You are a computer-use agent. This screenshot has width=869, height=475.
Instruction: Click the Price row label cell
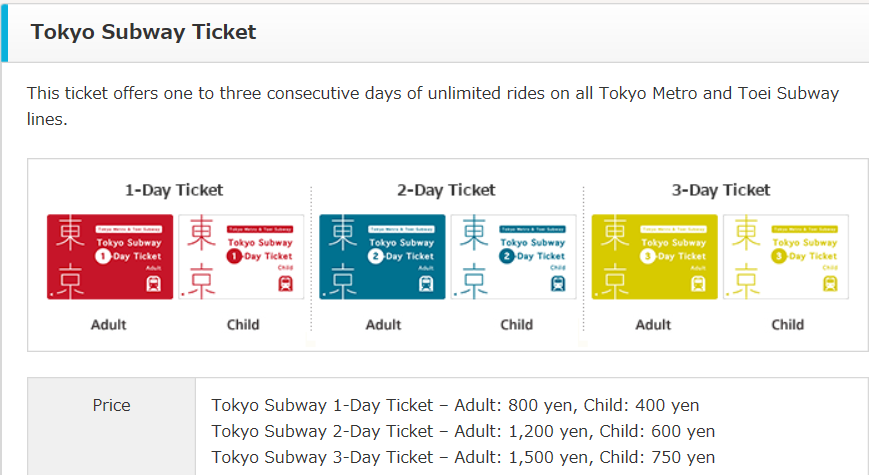(x=111, y=426)
